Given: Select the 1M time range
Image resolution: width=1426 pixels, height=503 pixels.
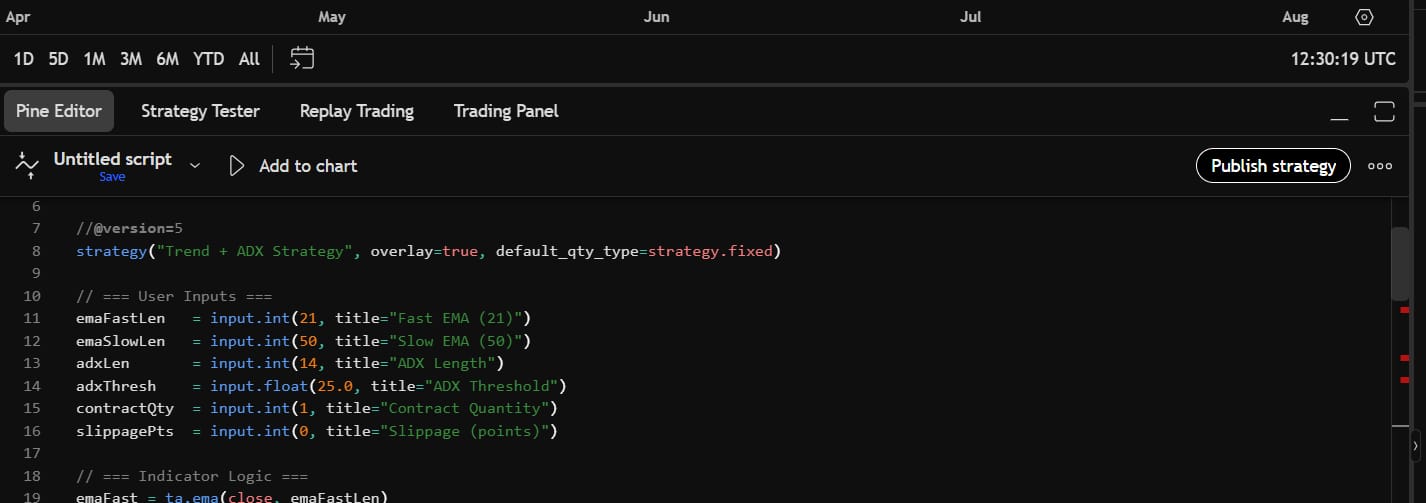Looking at the screenshot, I should (94, 59).
